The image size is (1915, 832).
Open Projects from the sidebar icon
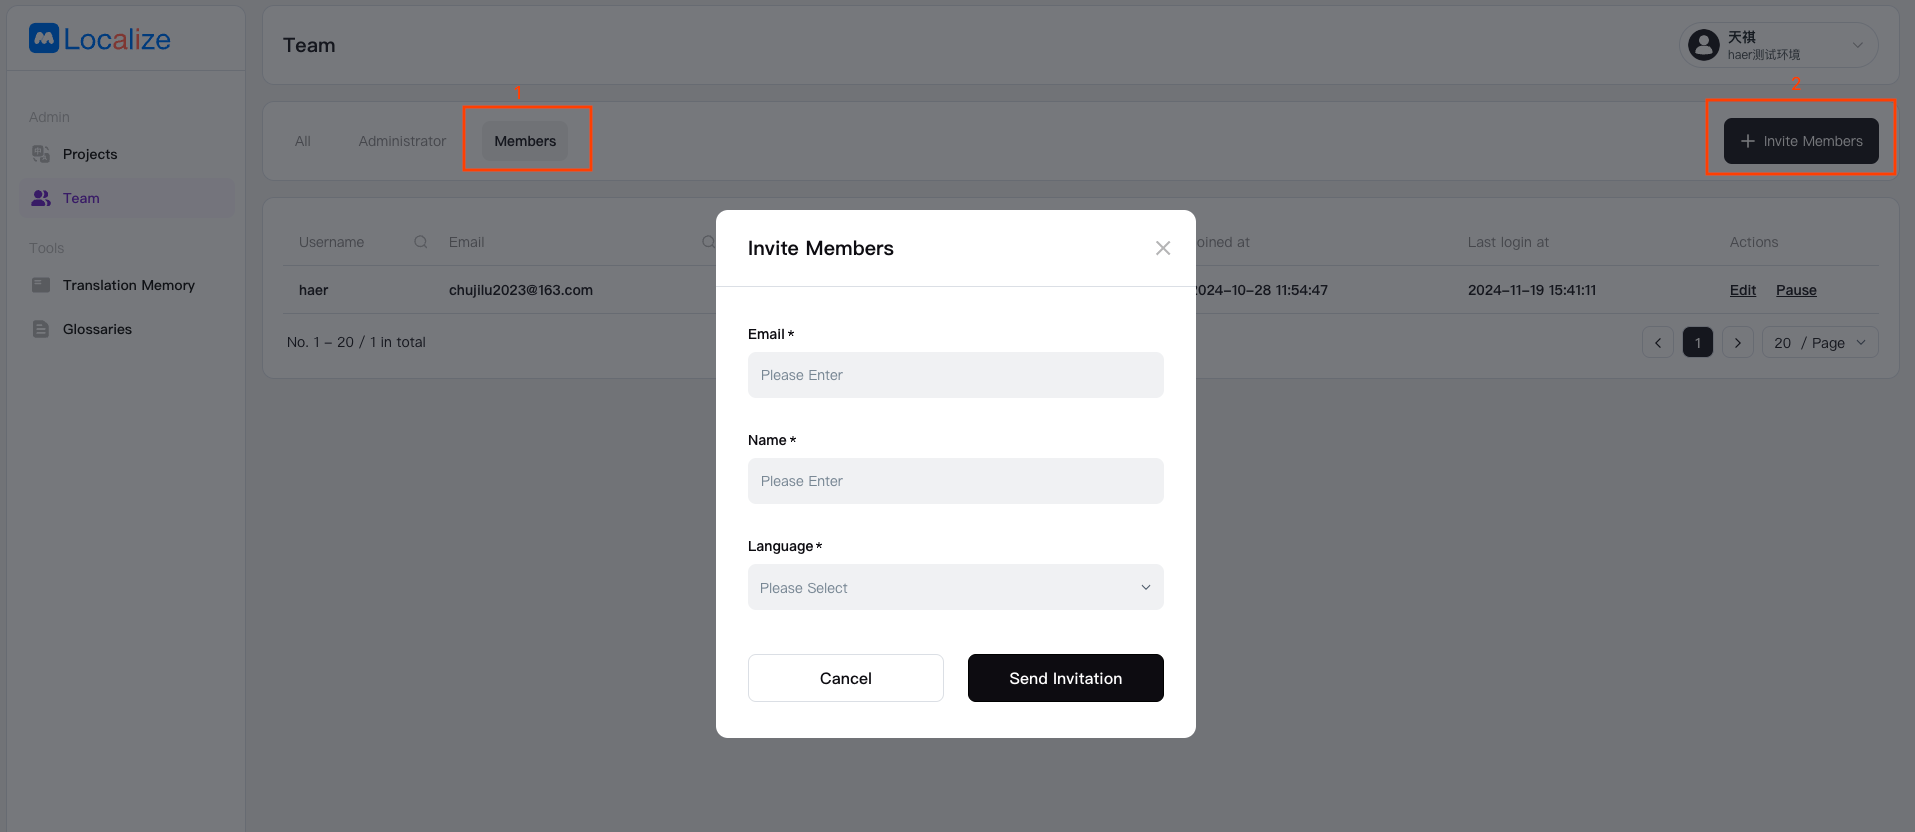click(x=41, y=154)
